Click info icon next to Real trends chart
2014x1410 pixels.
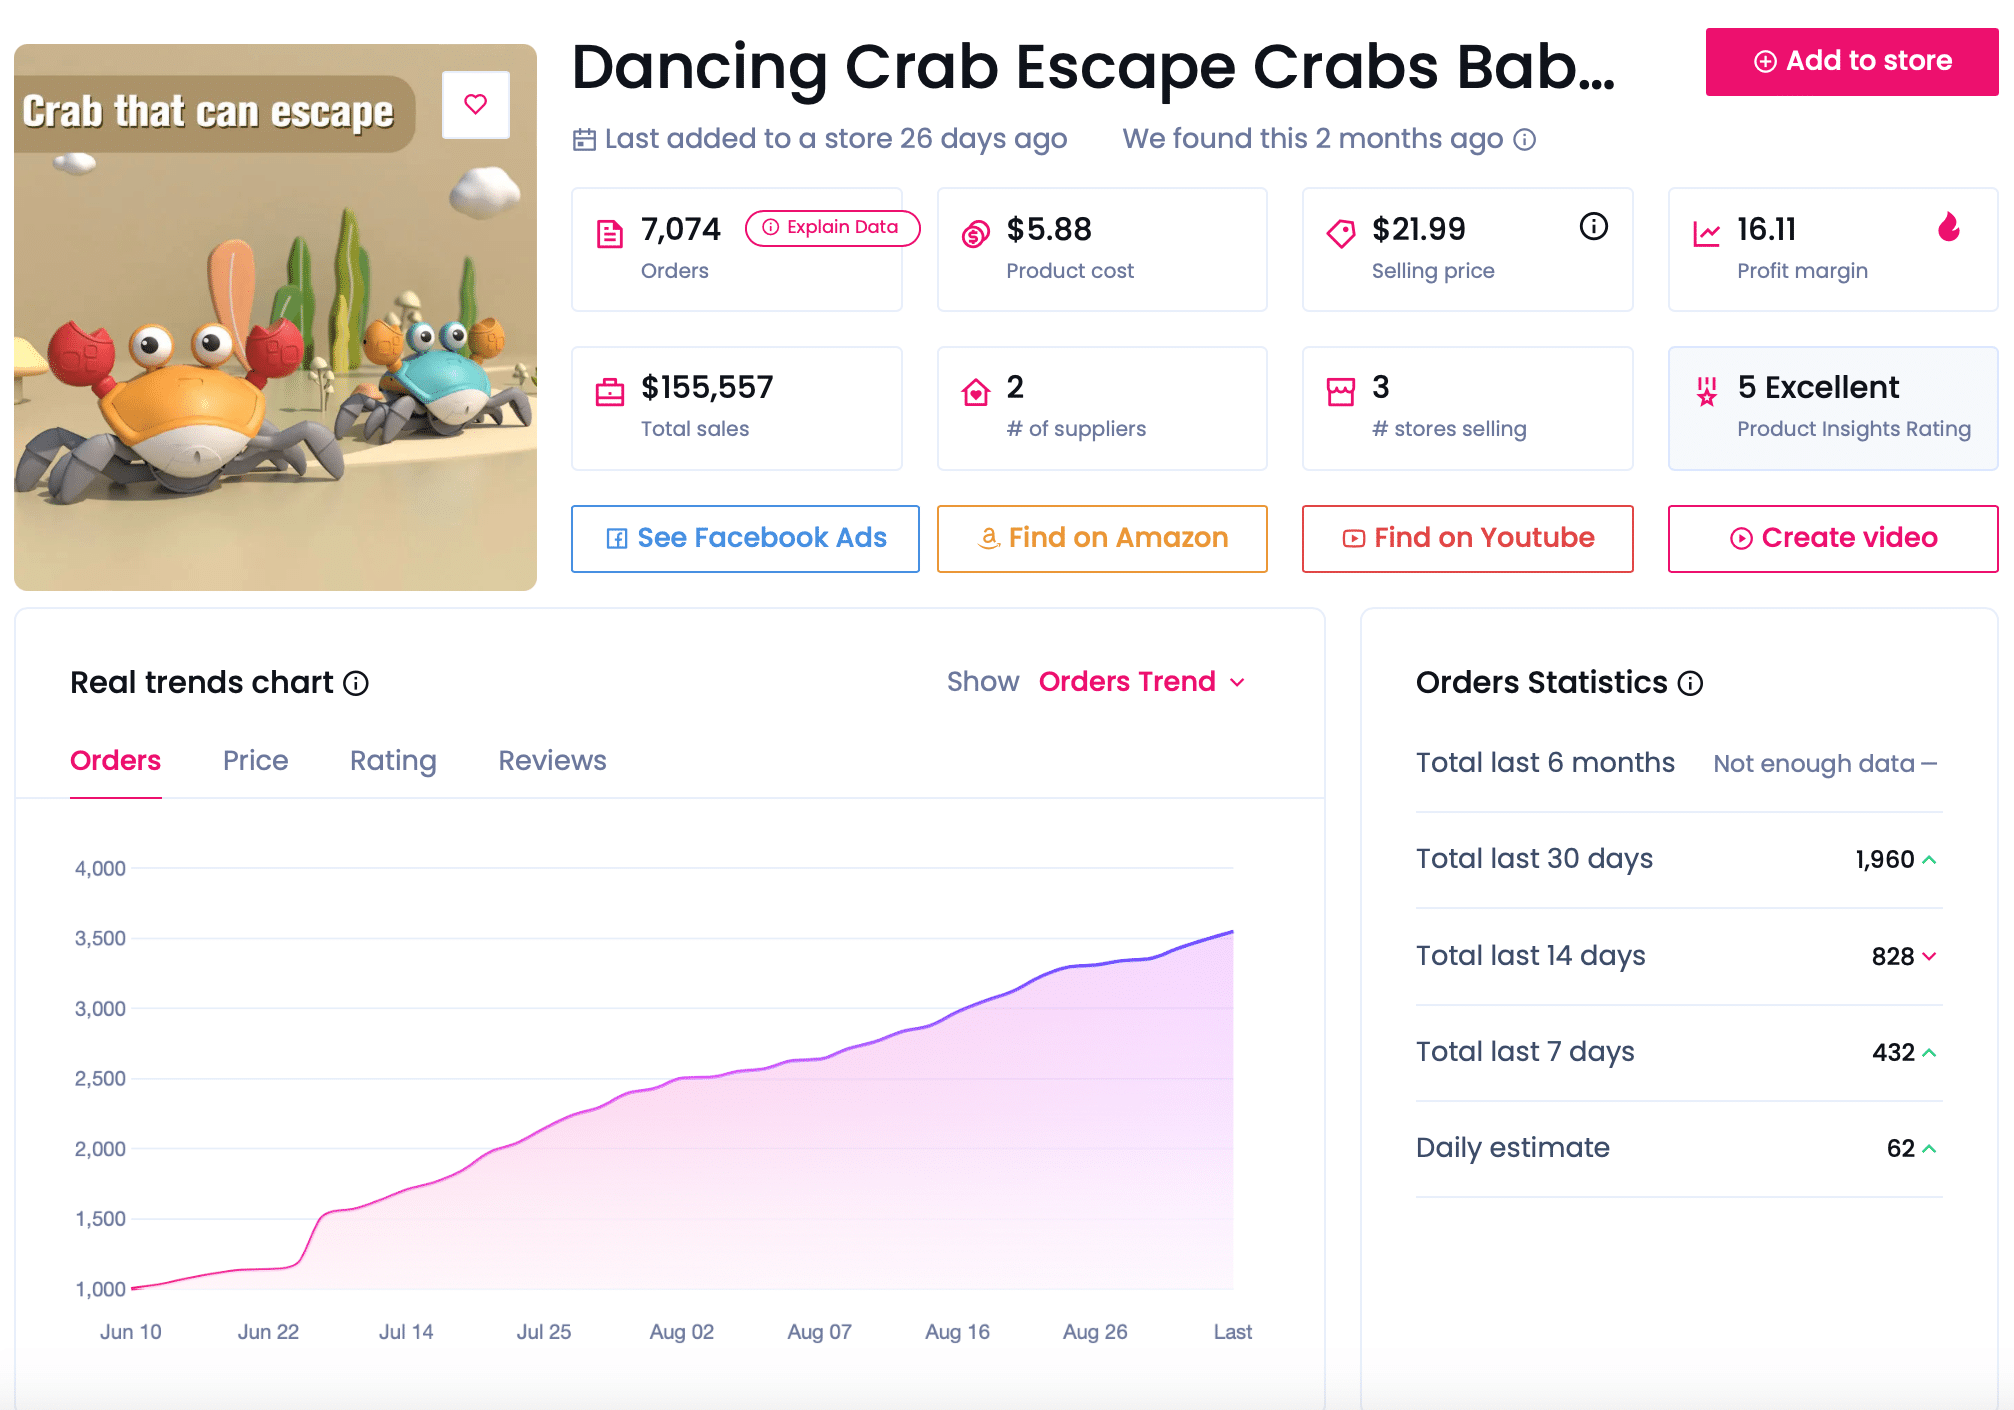click(x=356, y=683)
